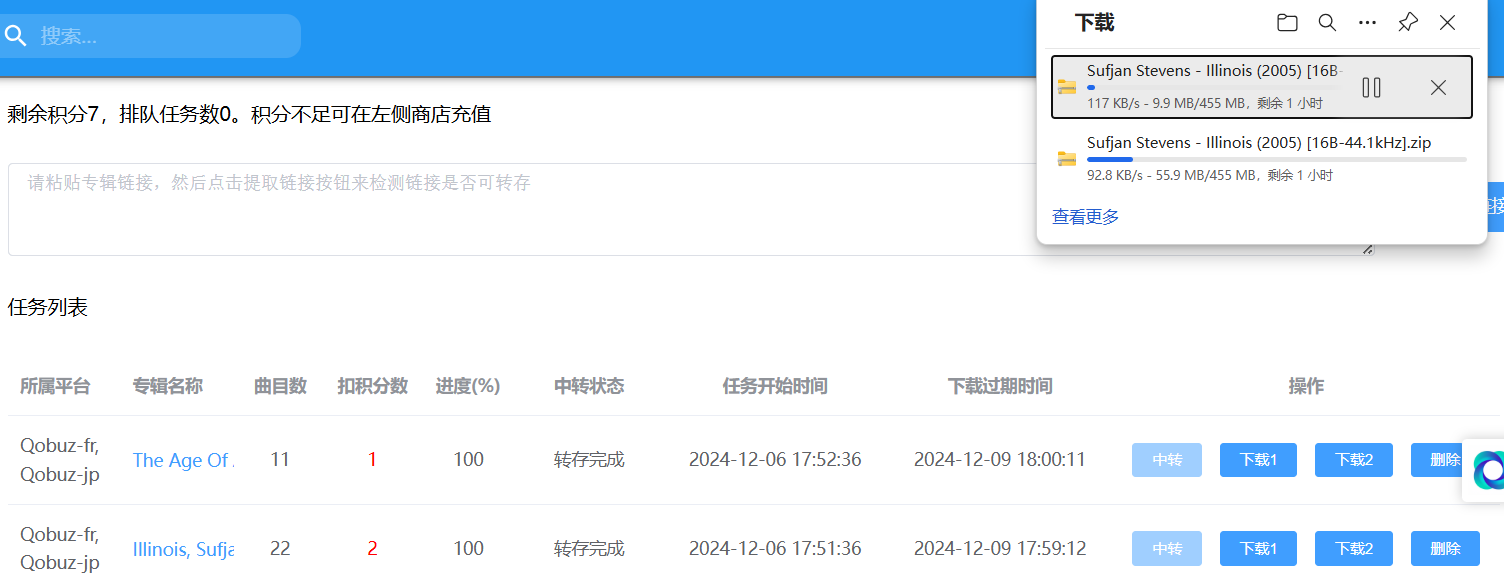This screenshot has width=1504, height=588.
Task: Click the 下载 panel title
Action: tap(1094, 22)
